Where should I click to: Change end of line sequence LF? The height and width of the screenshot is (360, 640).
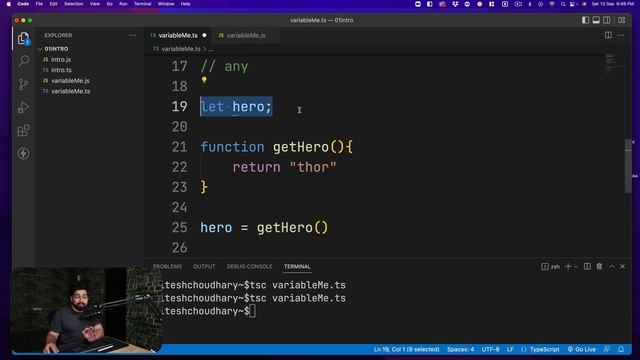(510, 349)
